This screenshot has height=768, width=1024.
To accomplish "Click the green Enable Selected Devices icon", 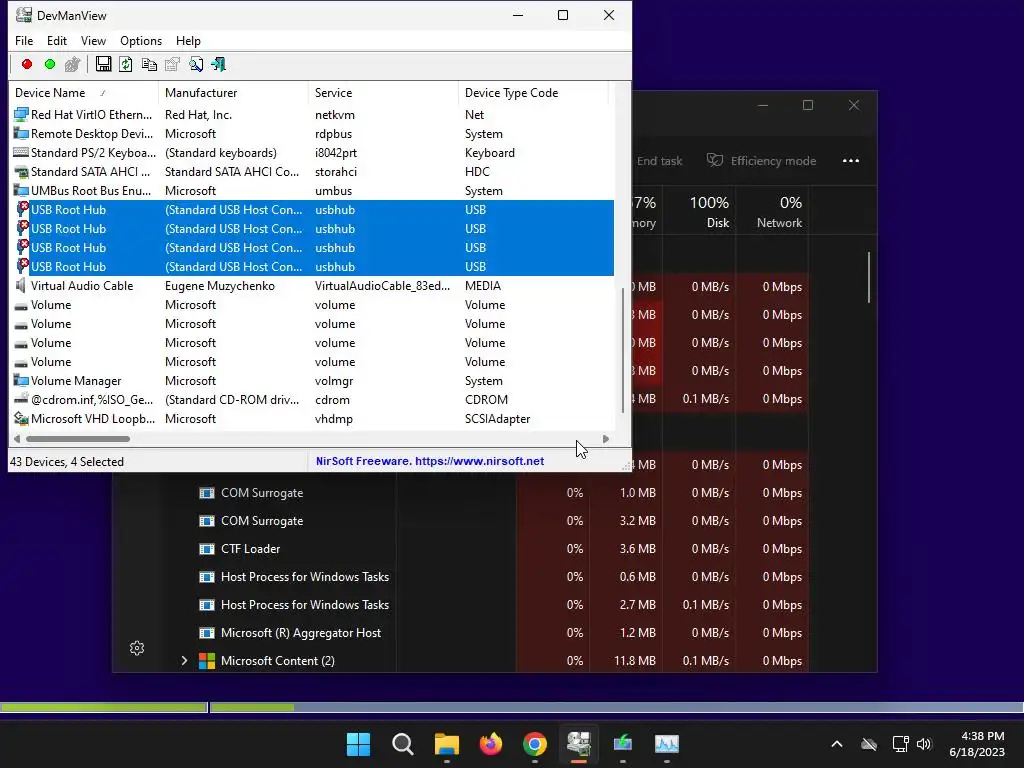I will coord(50,64).
